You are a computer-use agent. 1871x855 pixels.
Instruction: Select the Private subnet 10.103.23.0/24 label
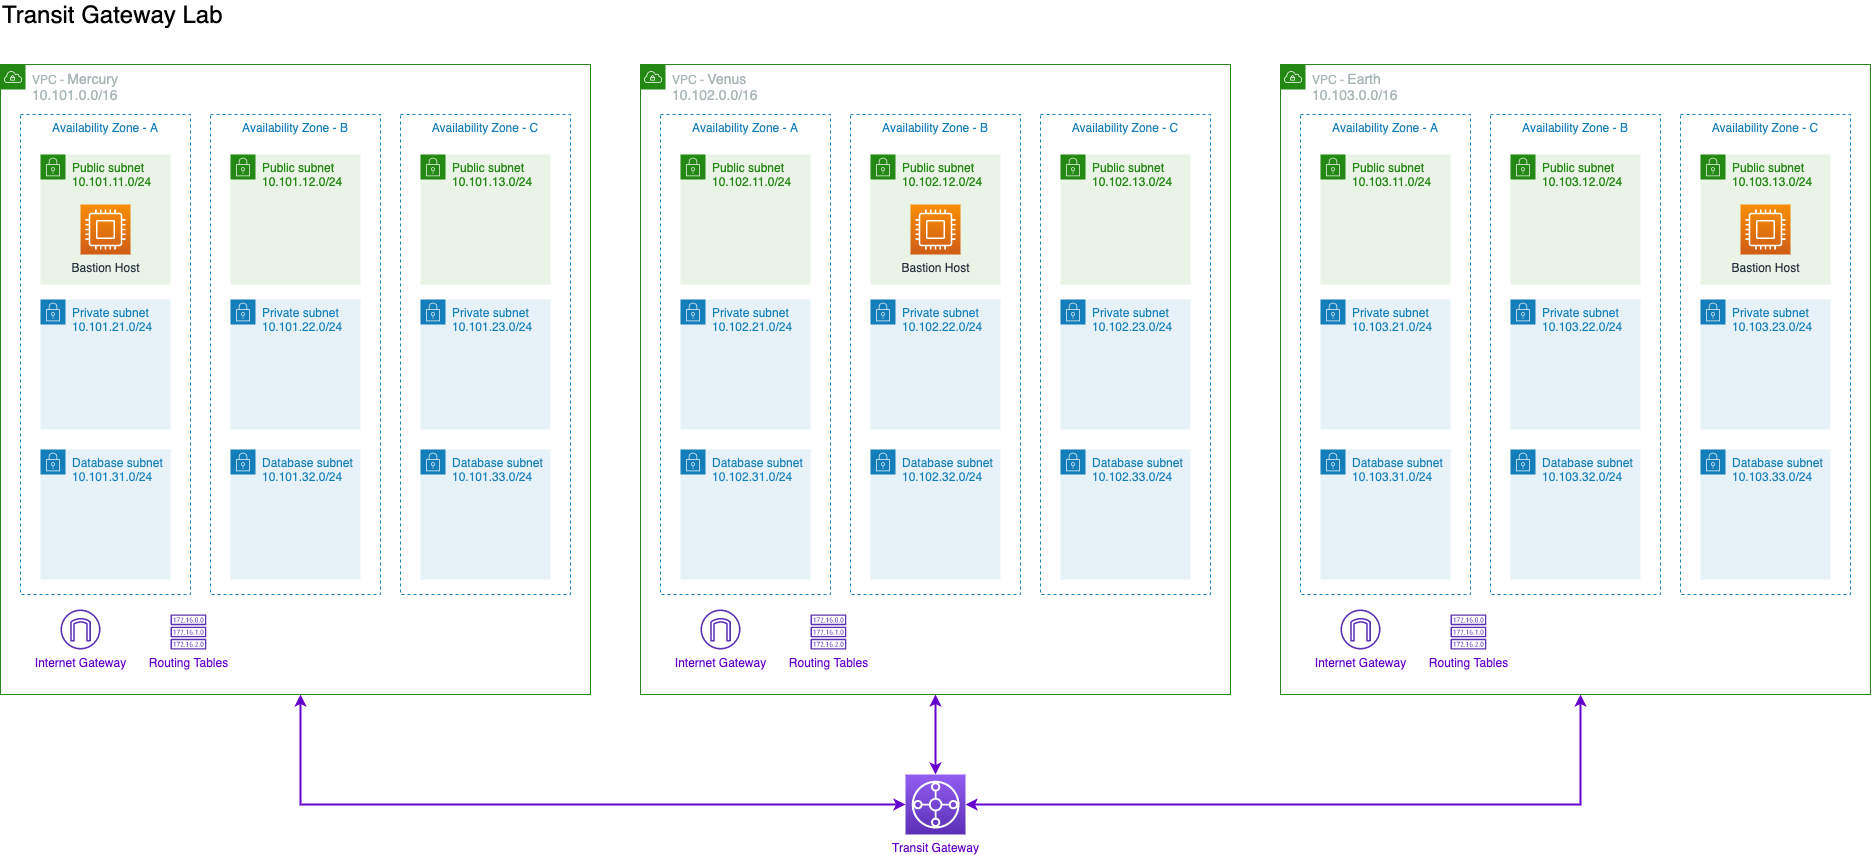pyautogui.click(x=1772, y=320)
